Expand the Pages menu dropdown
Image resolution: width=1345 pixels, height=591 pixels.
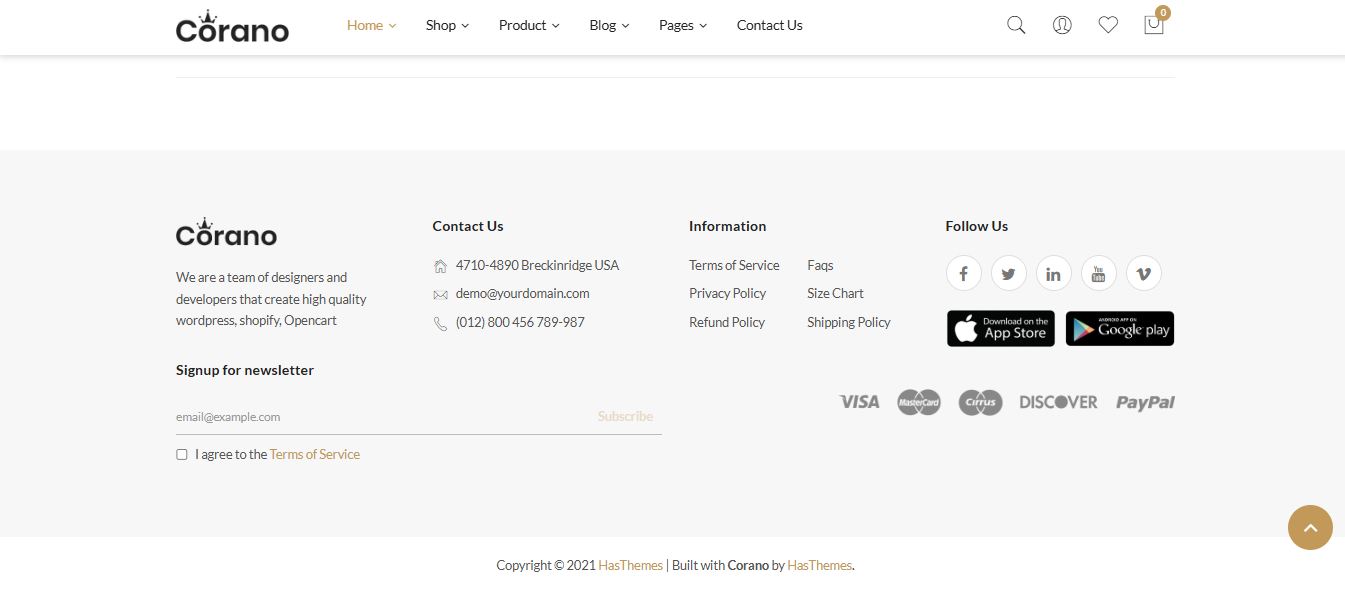683,25
